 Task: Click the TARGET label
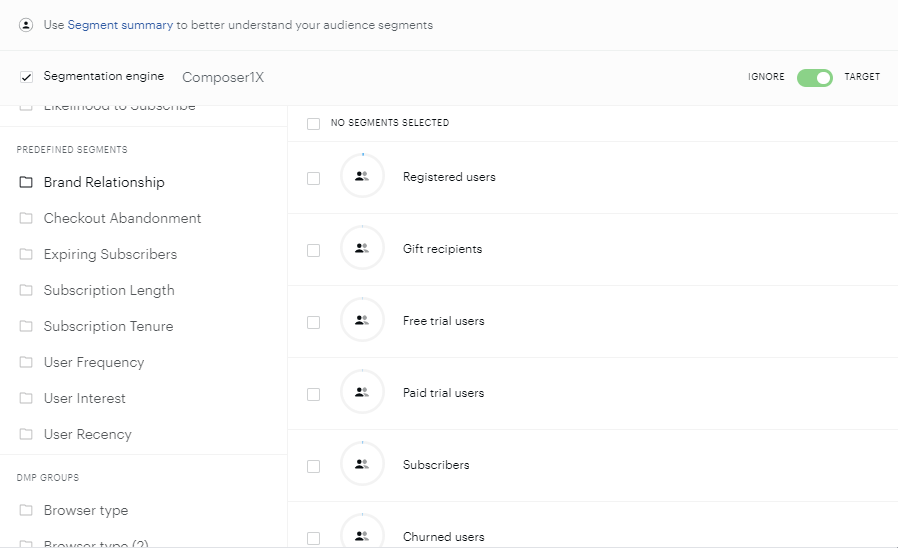[861, 77]
